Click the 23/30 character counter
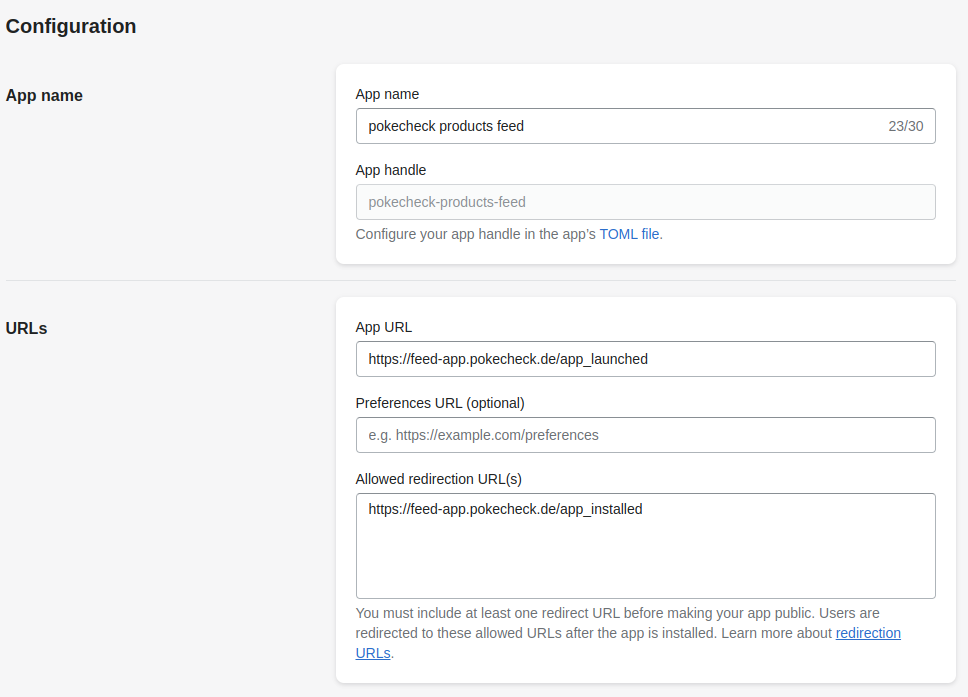Image resolution: width=968 pixels, height=697 pixels. [x=905, y=126]
